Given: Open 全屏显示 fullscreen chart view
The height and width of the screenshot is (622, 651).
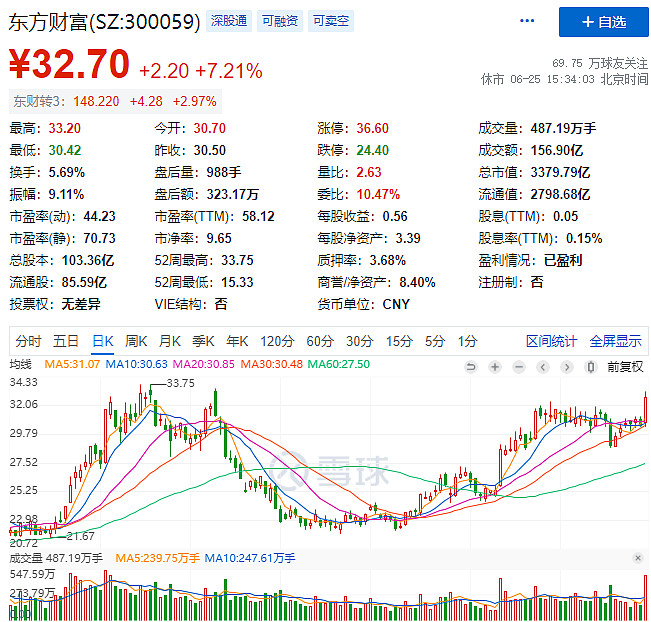Looking at the screenshot, I should (x=615, y=341).
